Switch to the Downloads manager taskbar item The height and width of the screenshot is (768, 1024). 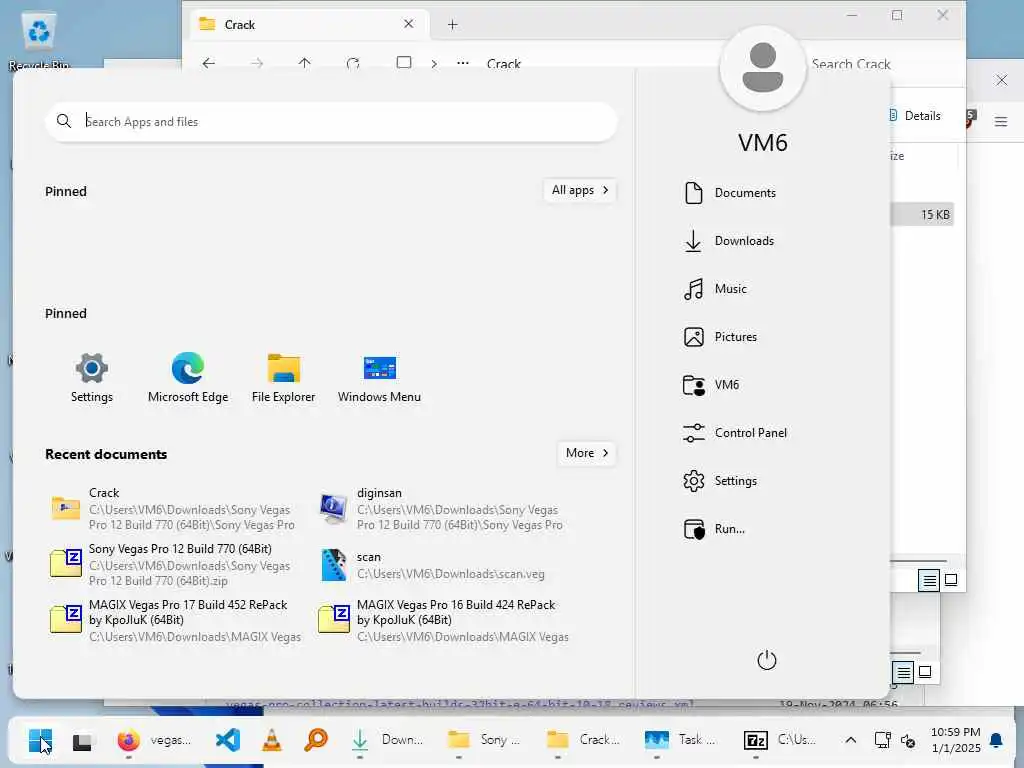pos(386,741)
